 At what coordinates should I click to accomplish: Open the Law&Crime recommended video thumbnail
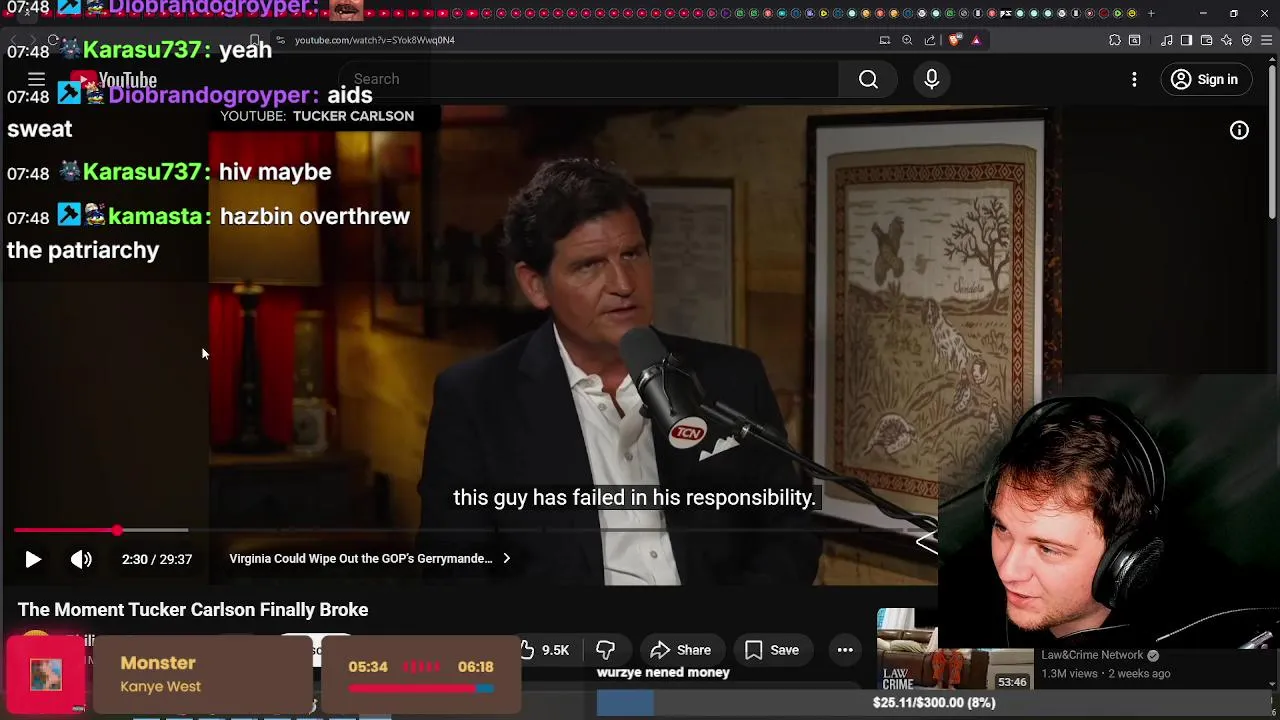coord(954,650)
